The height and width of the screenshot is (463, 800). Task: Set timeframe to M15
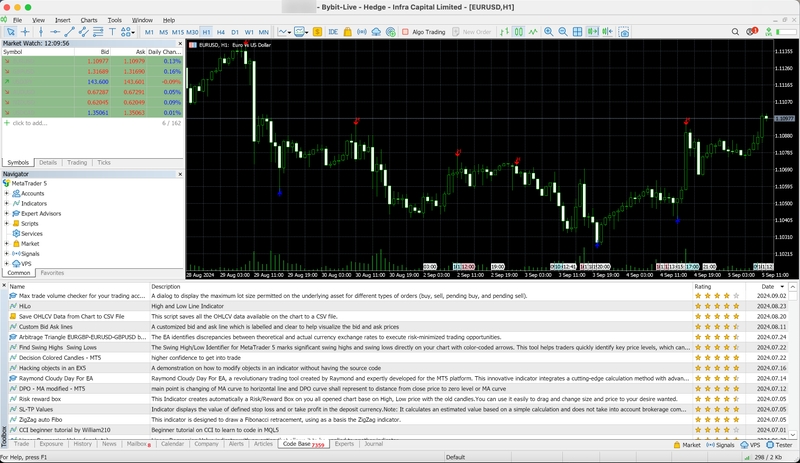click(178, 32)
